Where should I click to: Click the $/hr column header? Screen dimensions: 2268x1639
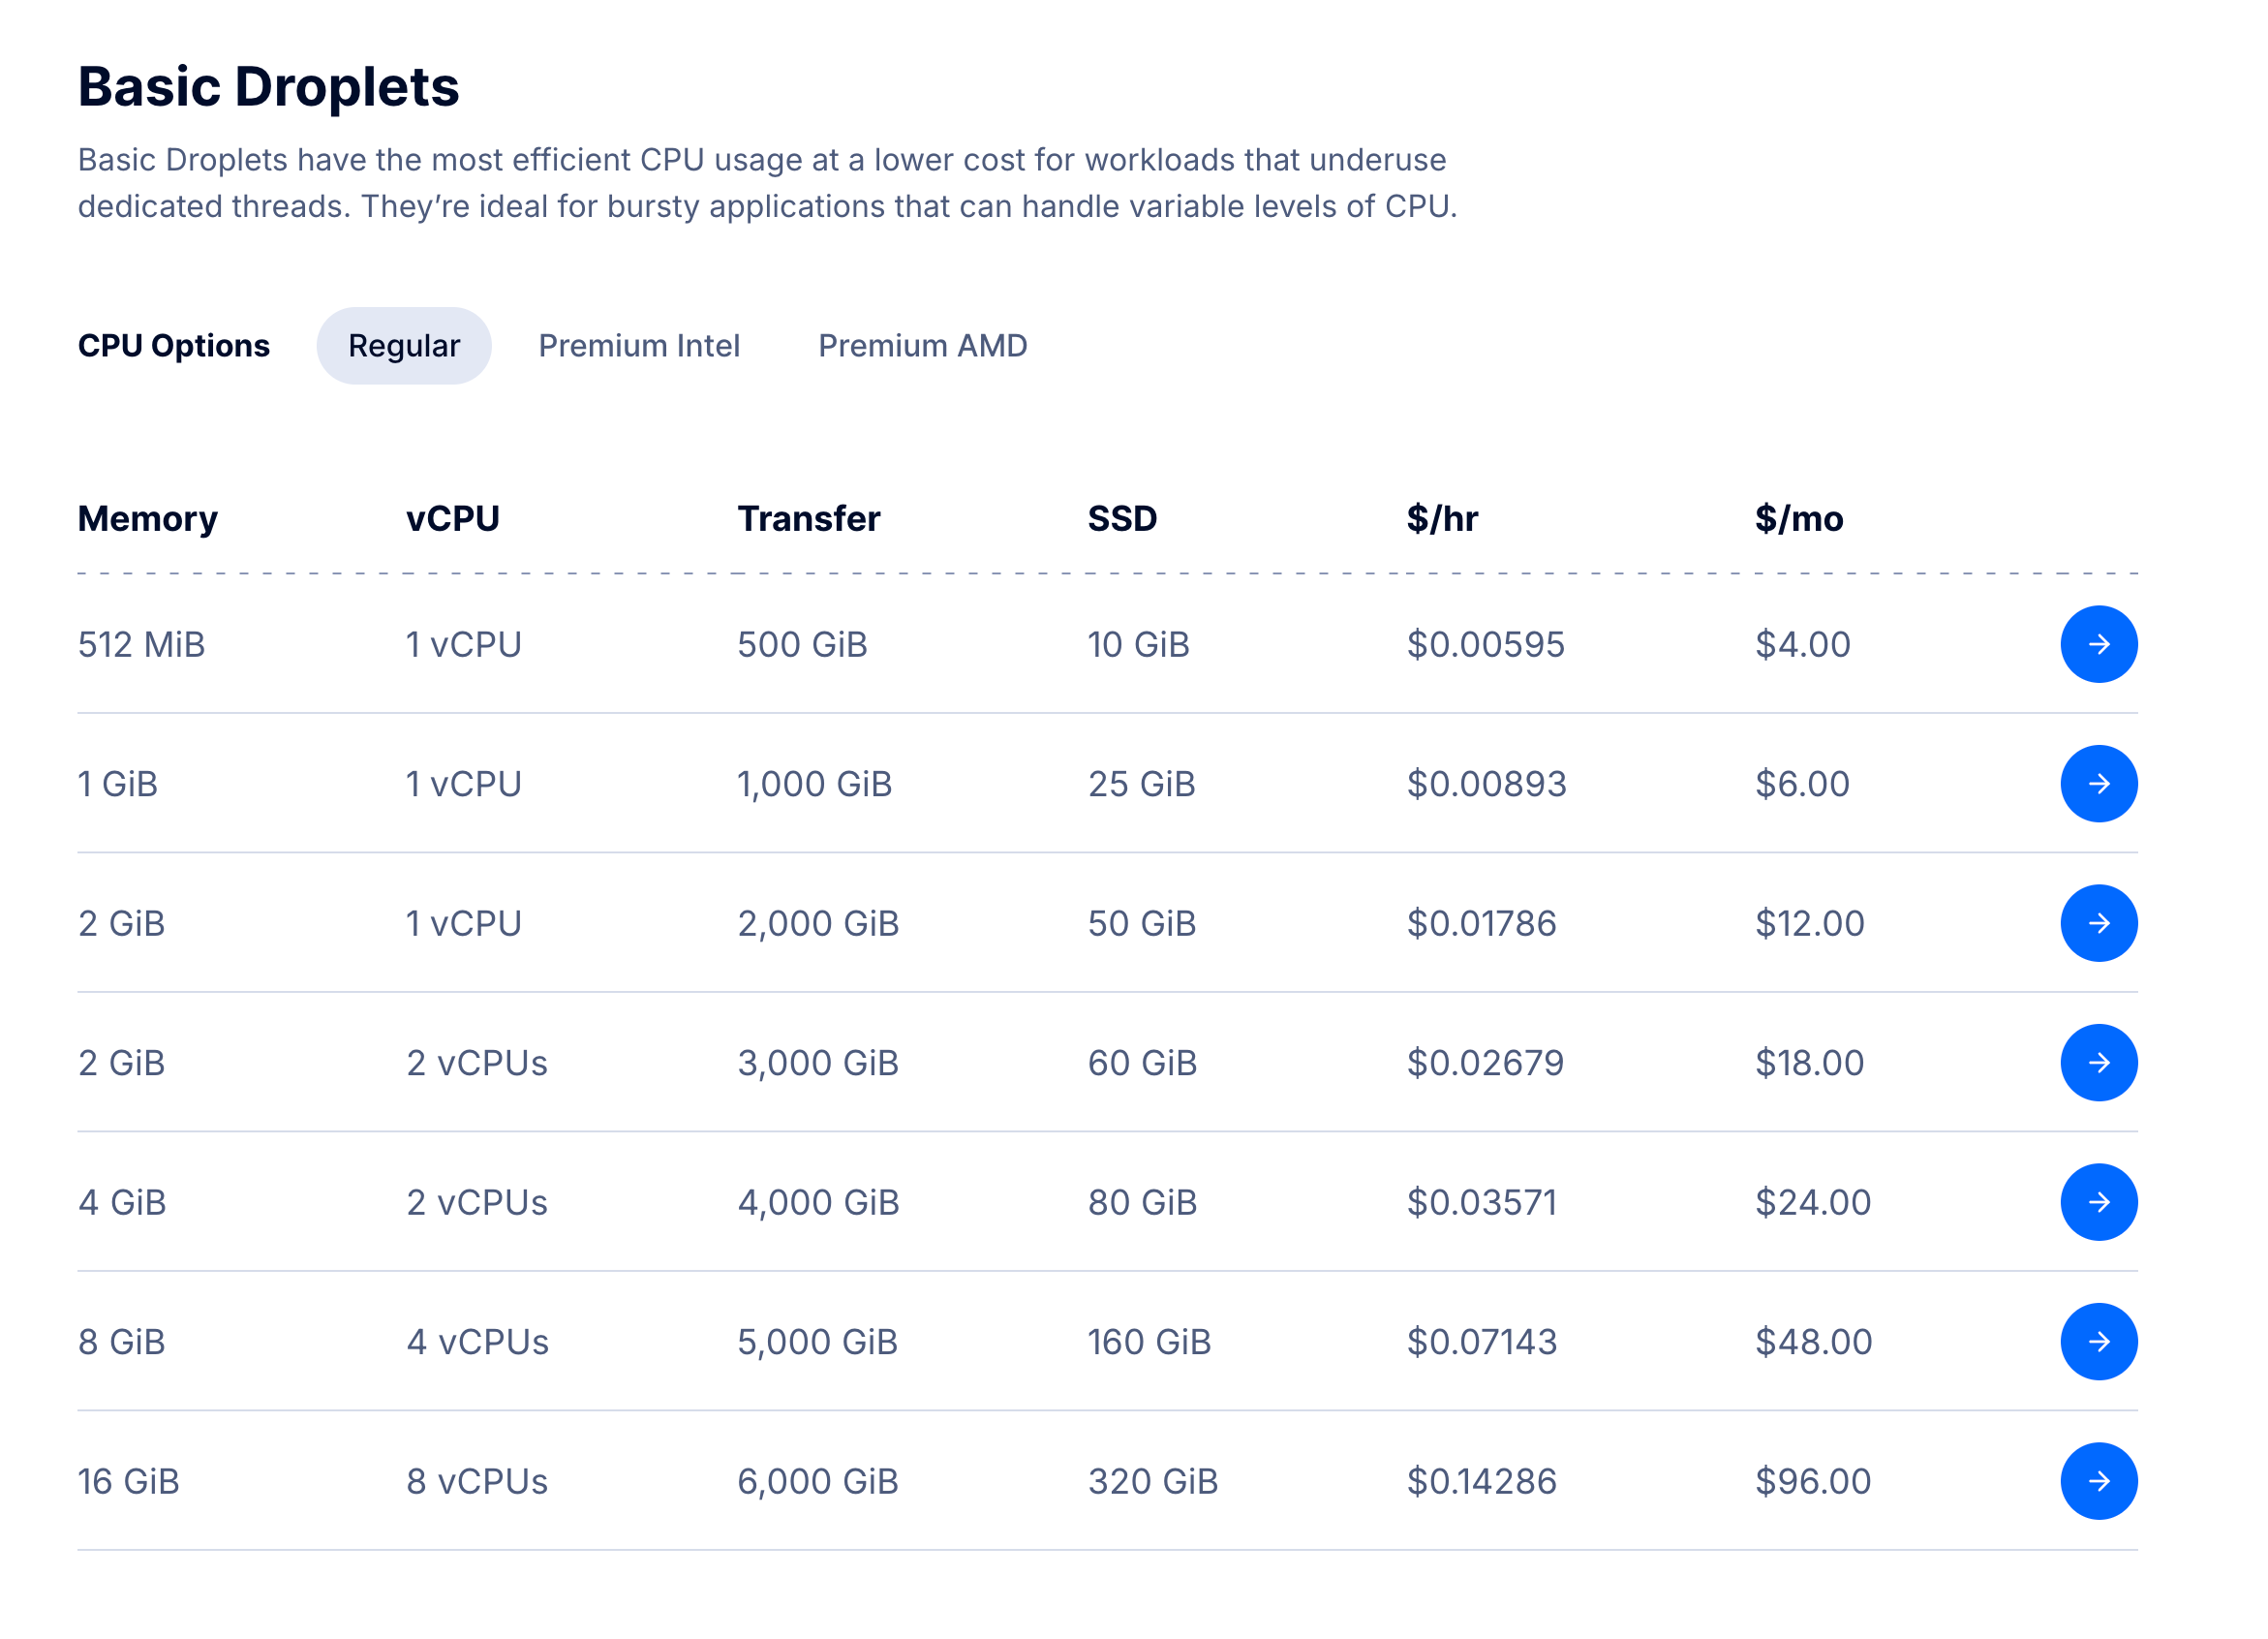point(1442,519)
